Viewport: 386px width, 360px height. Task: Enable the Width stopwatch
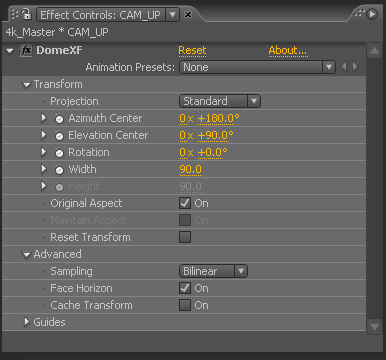59,170
